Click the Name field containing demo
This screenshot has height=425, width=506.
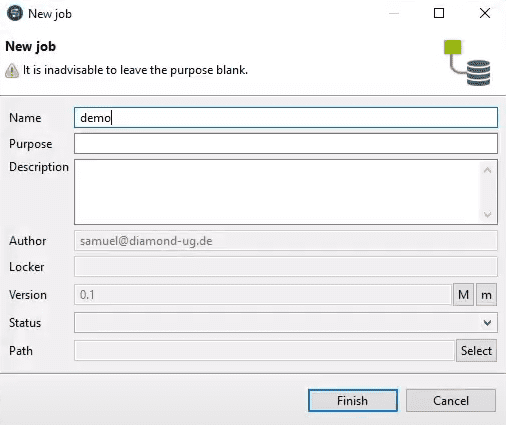pos(286,118)
